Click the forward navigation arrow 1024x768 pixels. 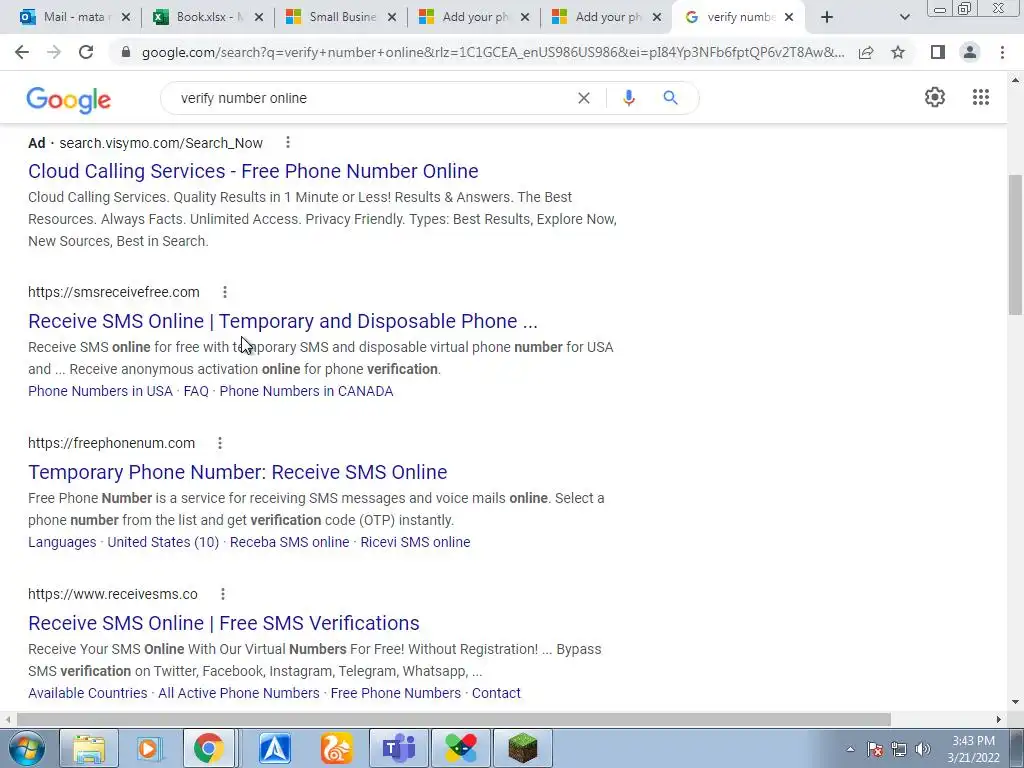click(x=54, y=52)
